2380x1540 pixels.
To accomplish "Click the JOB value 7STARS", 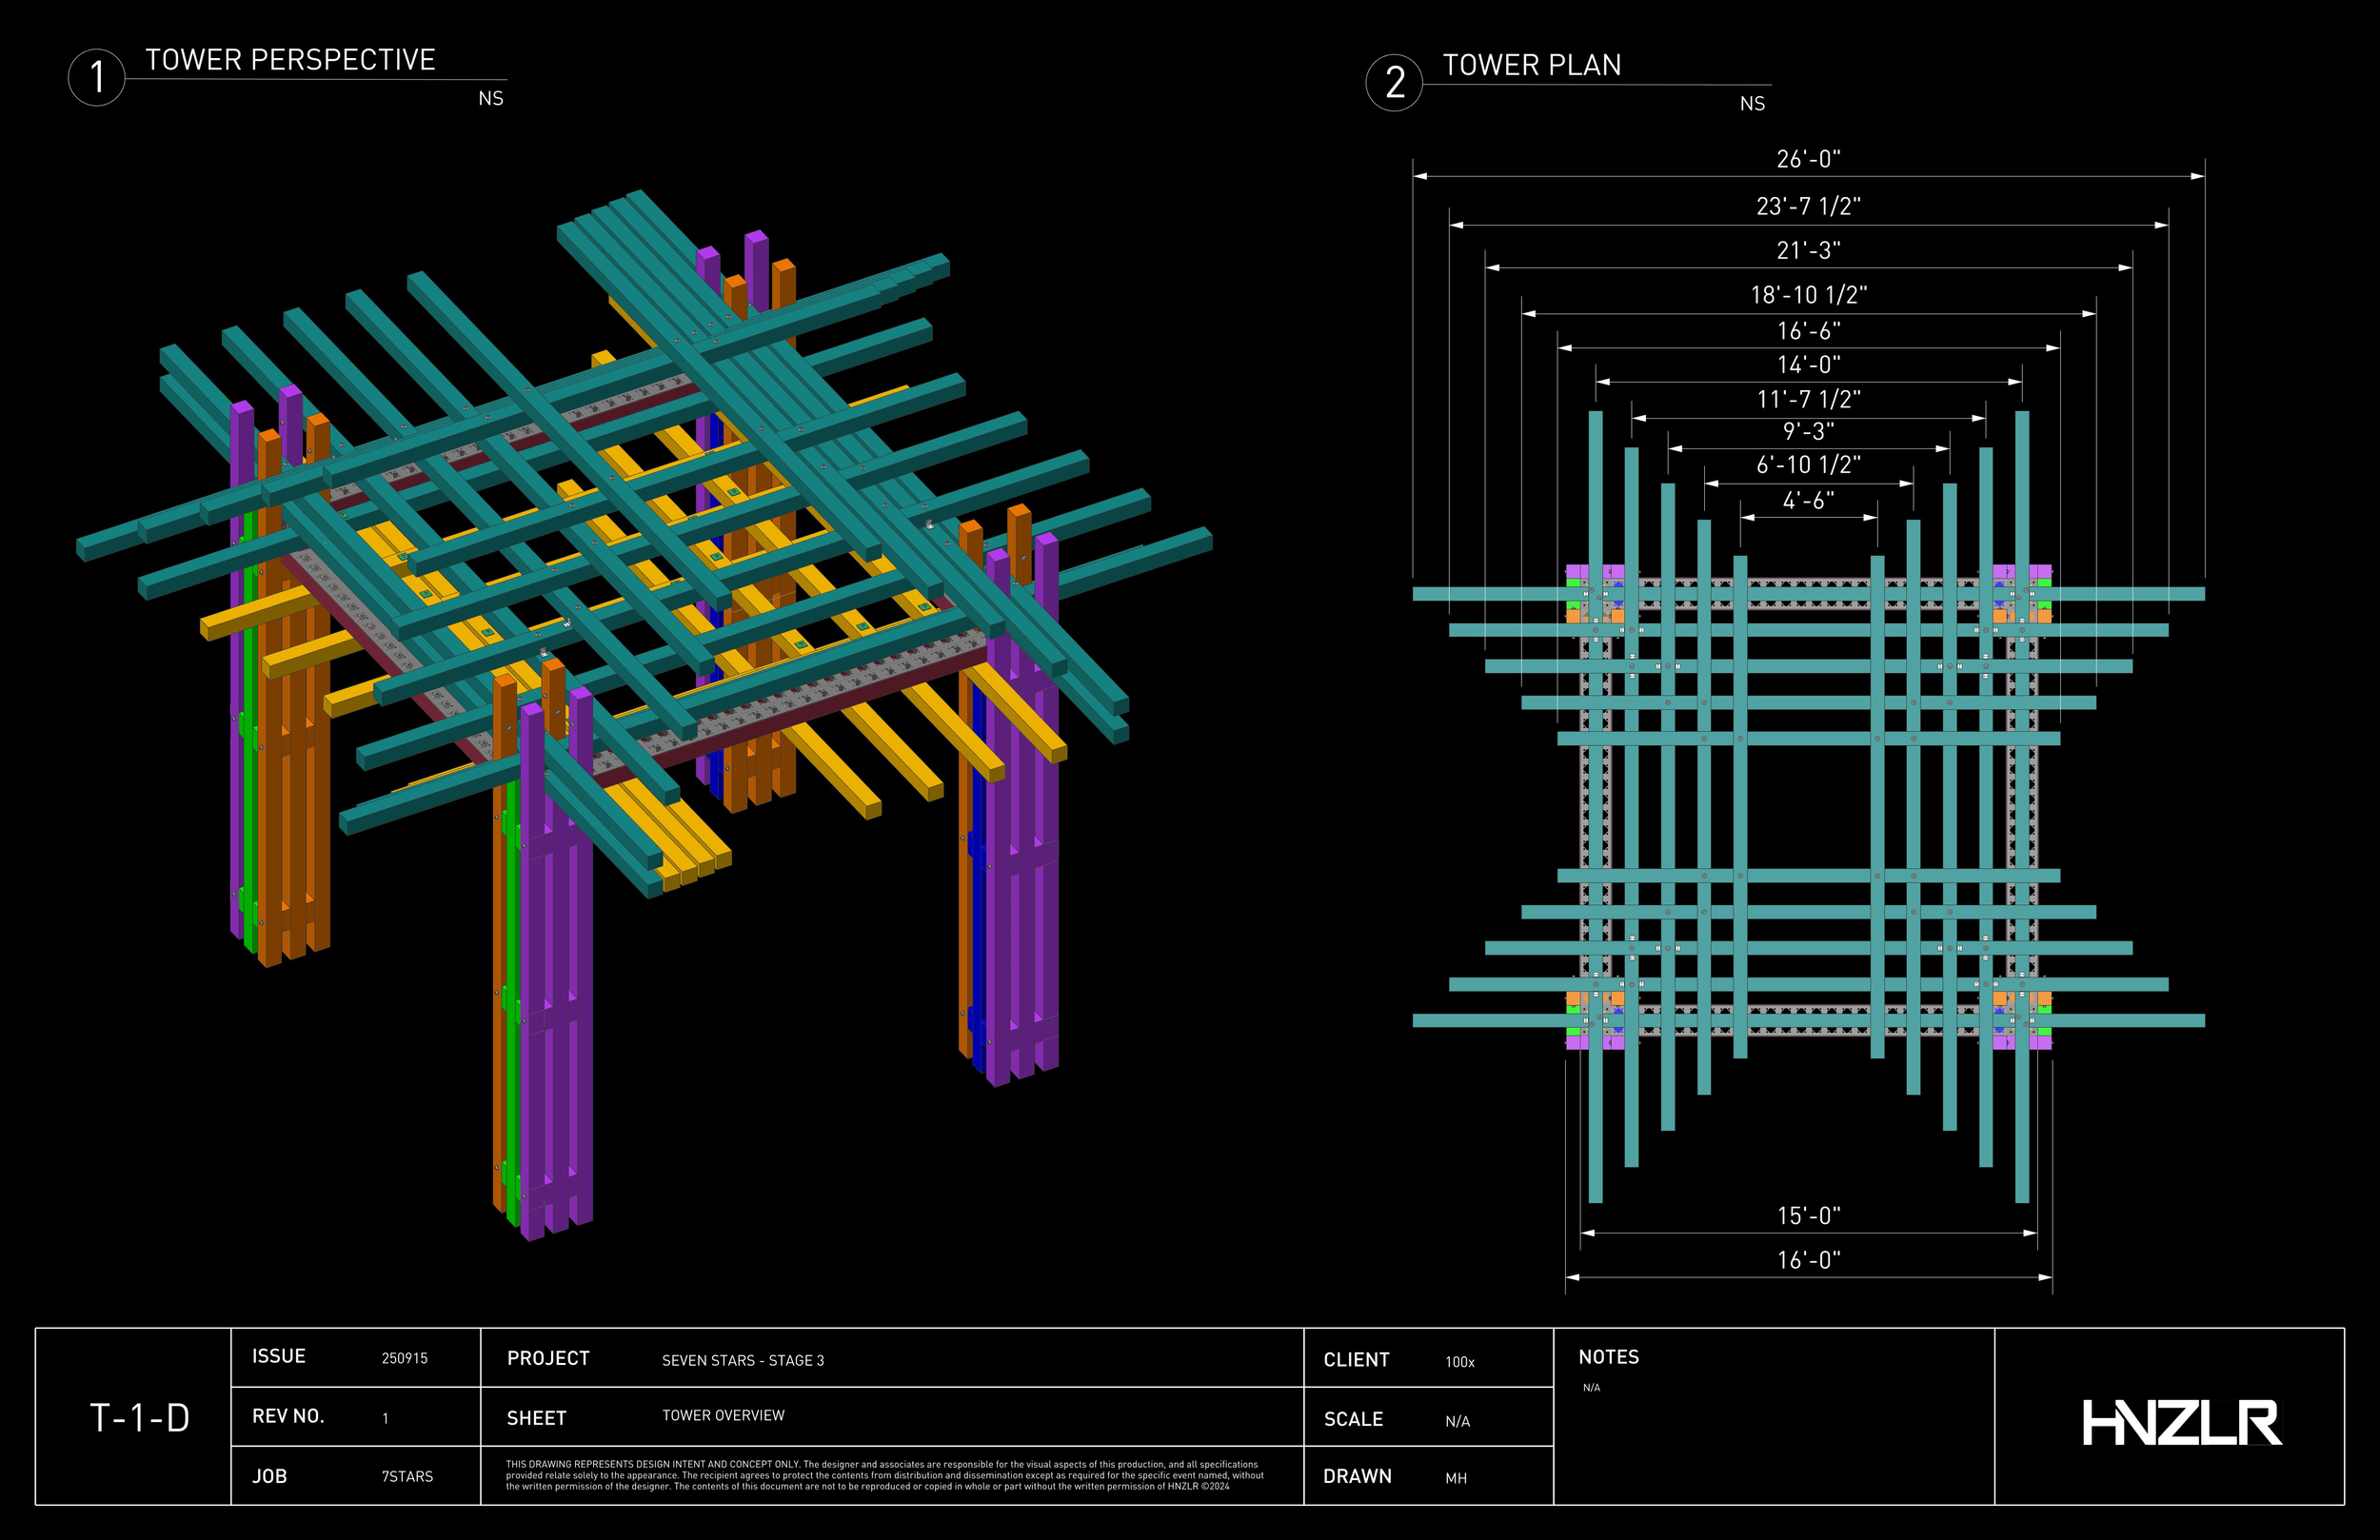I will tap(407, 1477).
